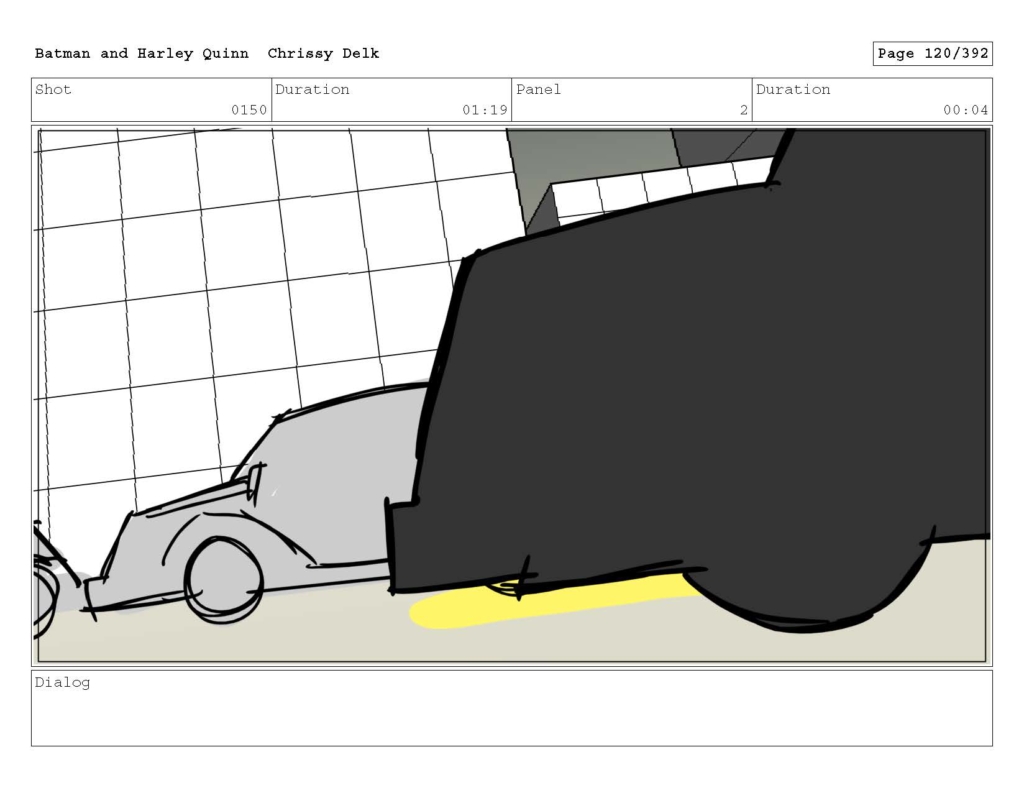Click the storyboard drawing of the cars
This screenshot has width=1024, height=793.
click(x=512, y=395)
